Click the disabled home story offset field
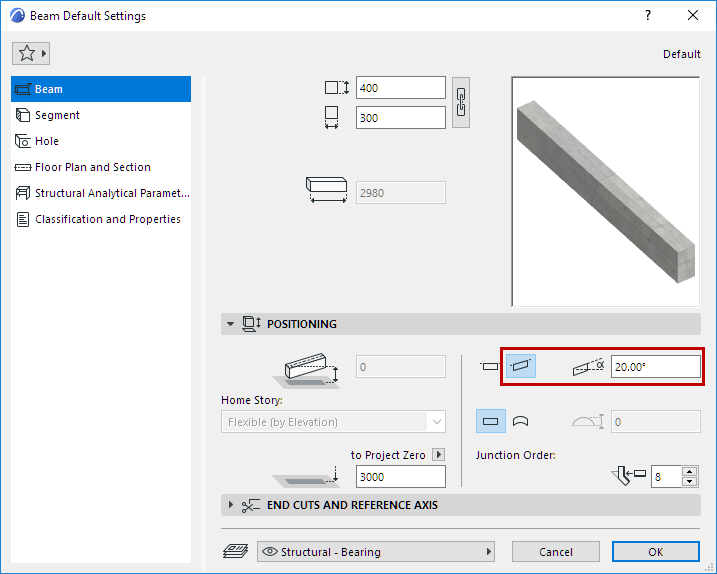 (x=401, y=367)
